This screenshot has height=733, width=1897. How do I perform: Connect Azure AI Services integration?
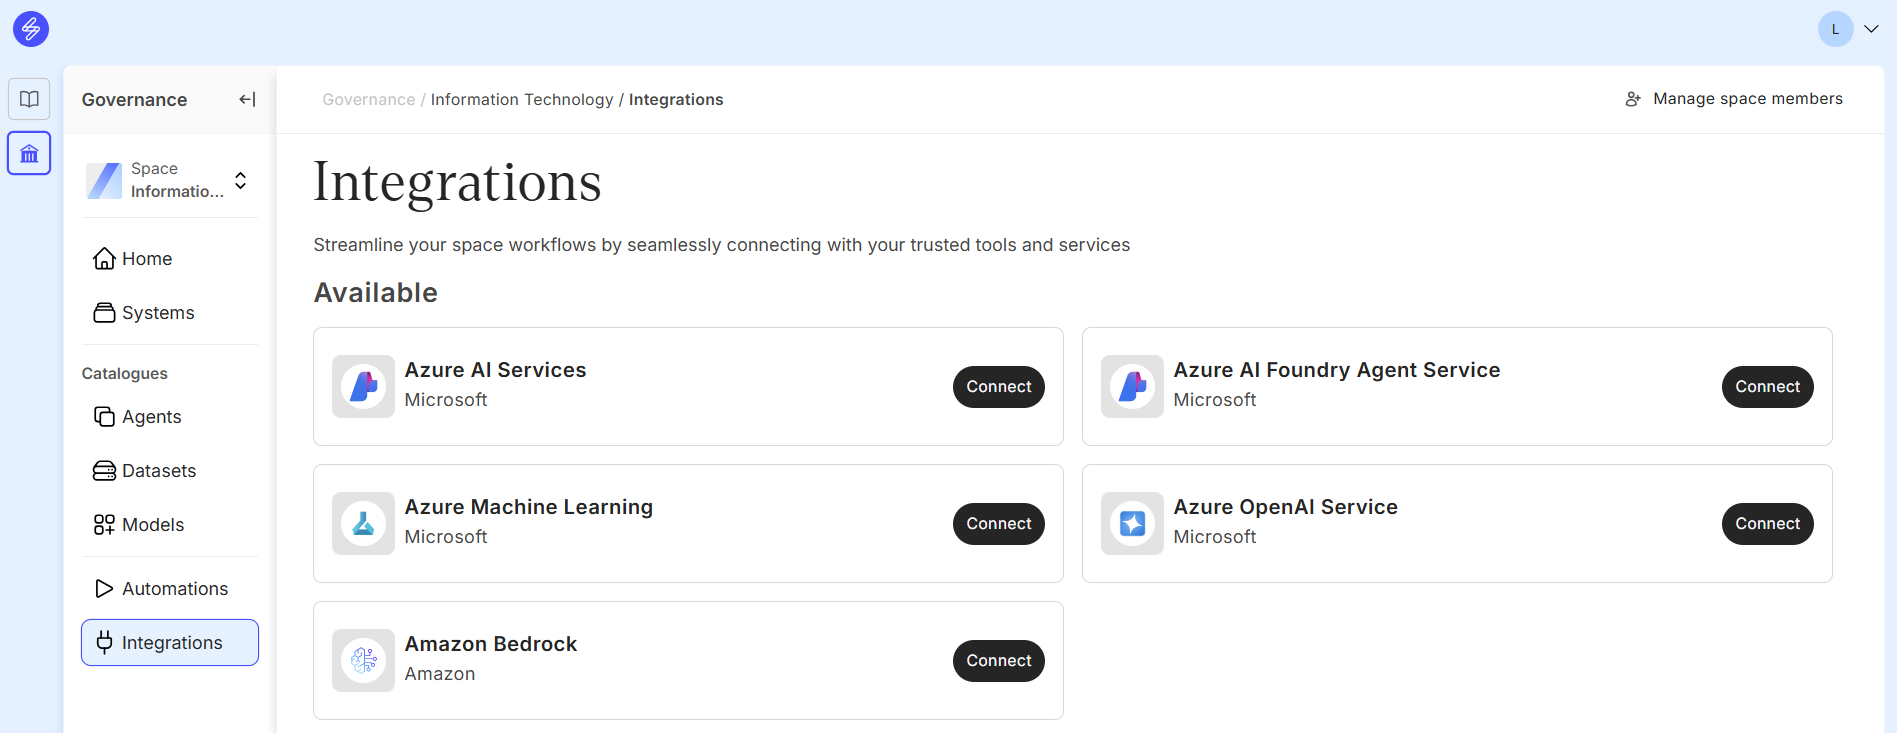point(998,387)
